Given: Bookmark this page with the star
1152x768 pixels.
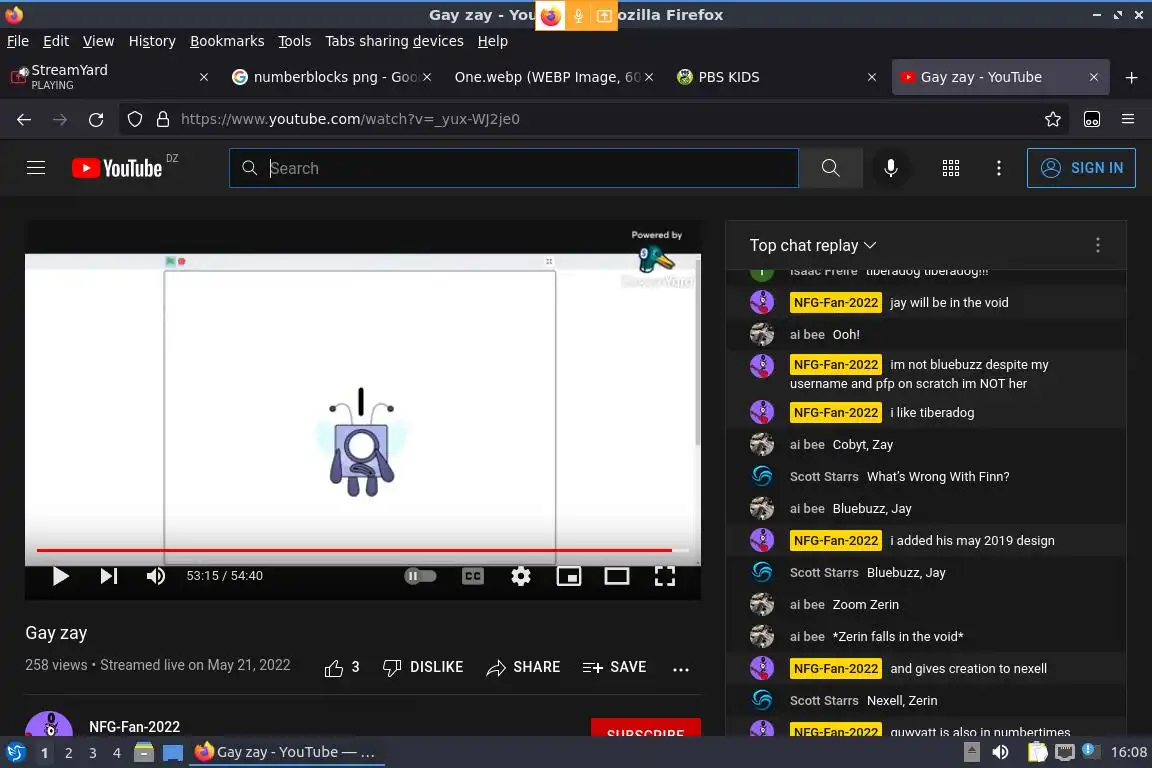Looking at the screenshot, I should [1053, 119].
